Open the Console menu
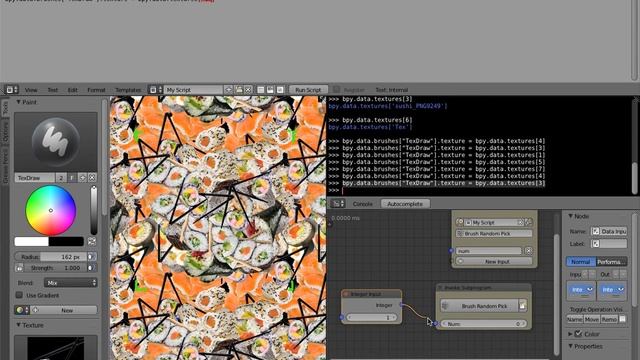Image resolution: width=640 pixels, height=360 pixels. click(x=362, y=204)
